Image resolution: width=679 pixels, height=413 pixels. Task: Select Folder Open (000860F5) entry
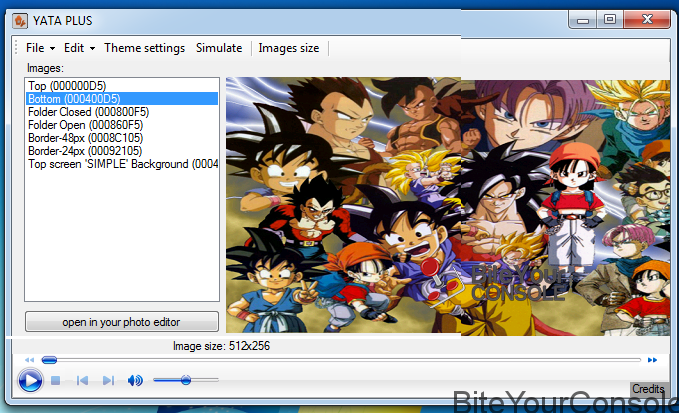point(122,125)
